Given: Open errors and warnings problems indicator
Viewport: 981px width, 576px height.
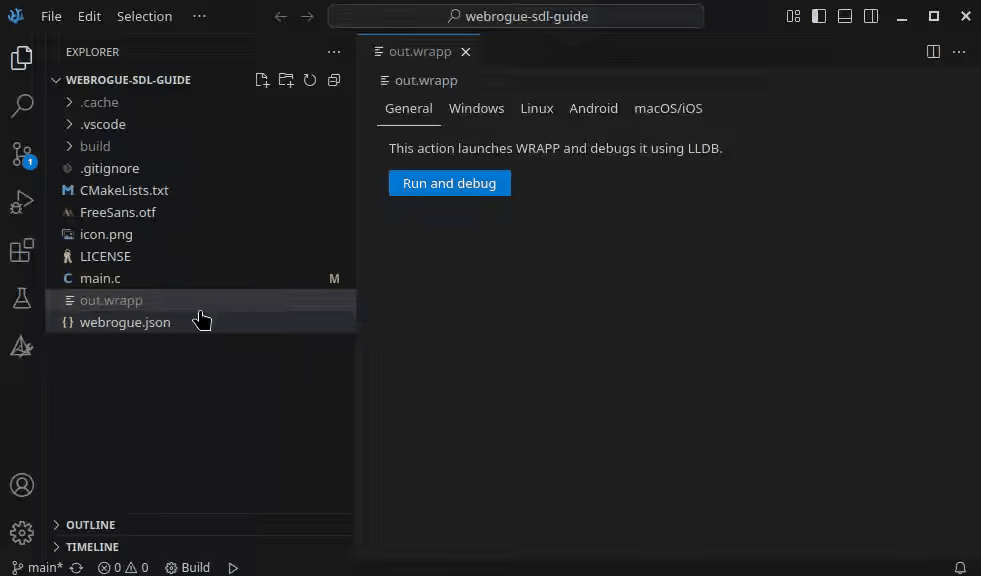Looking at the screenshot, I should (x=123, y=567).
